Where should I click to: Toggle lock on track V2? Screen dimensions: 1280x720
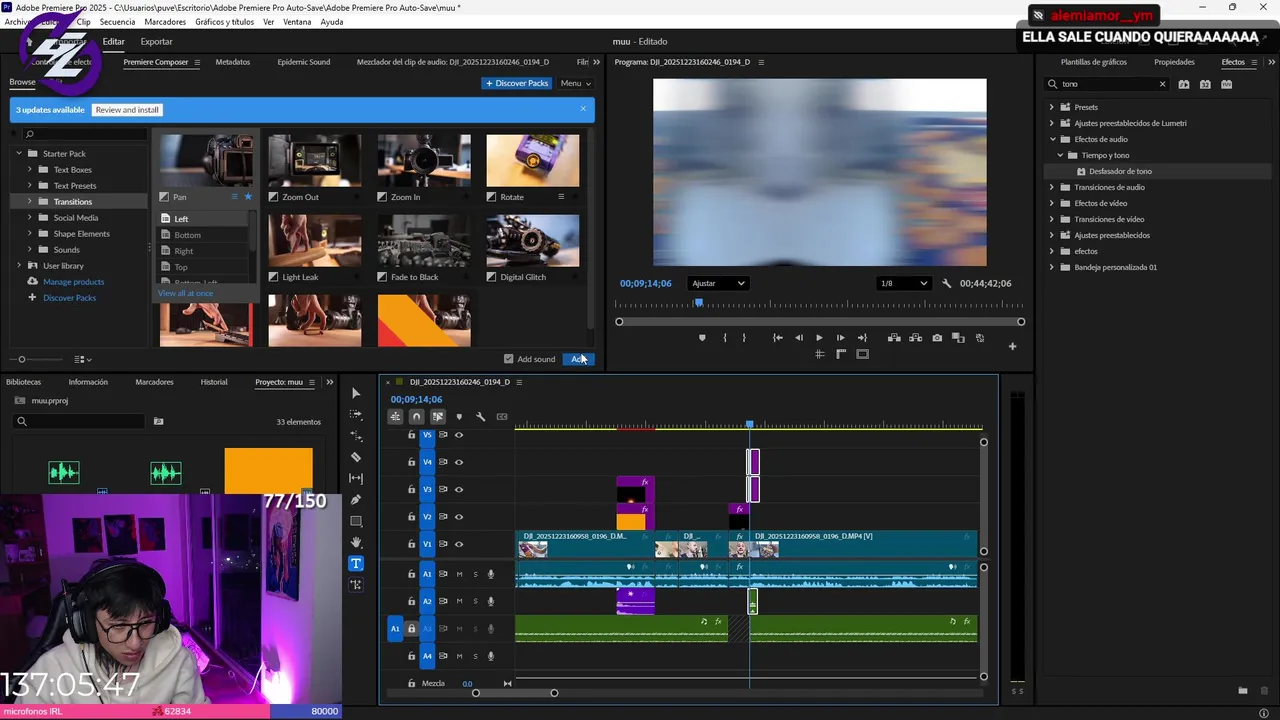(x=411, y=517)
